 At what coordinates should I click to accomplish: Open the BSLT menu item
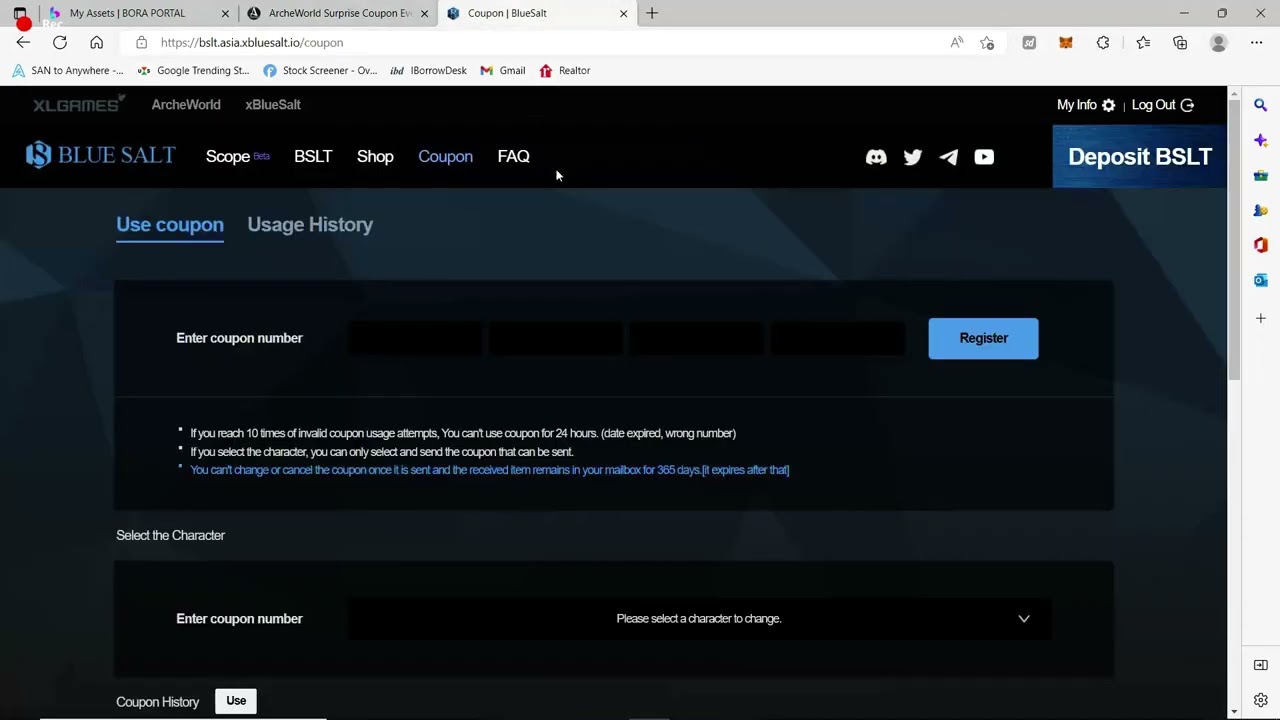point(313,156)
